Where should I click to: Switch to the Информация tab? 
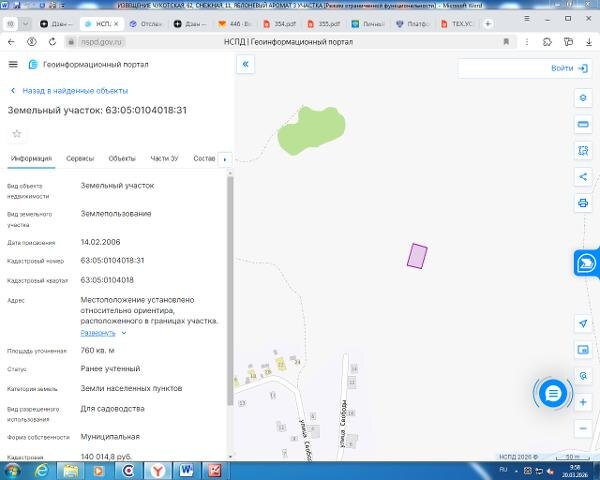click(31, 158)
